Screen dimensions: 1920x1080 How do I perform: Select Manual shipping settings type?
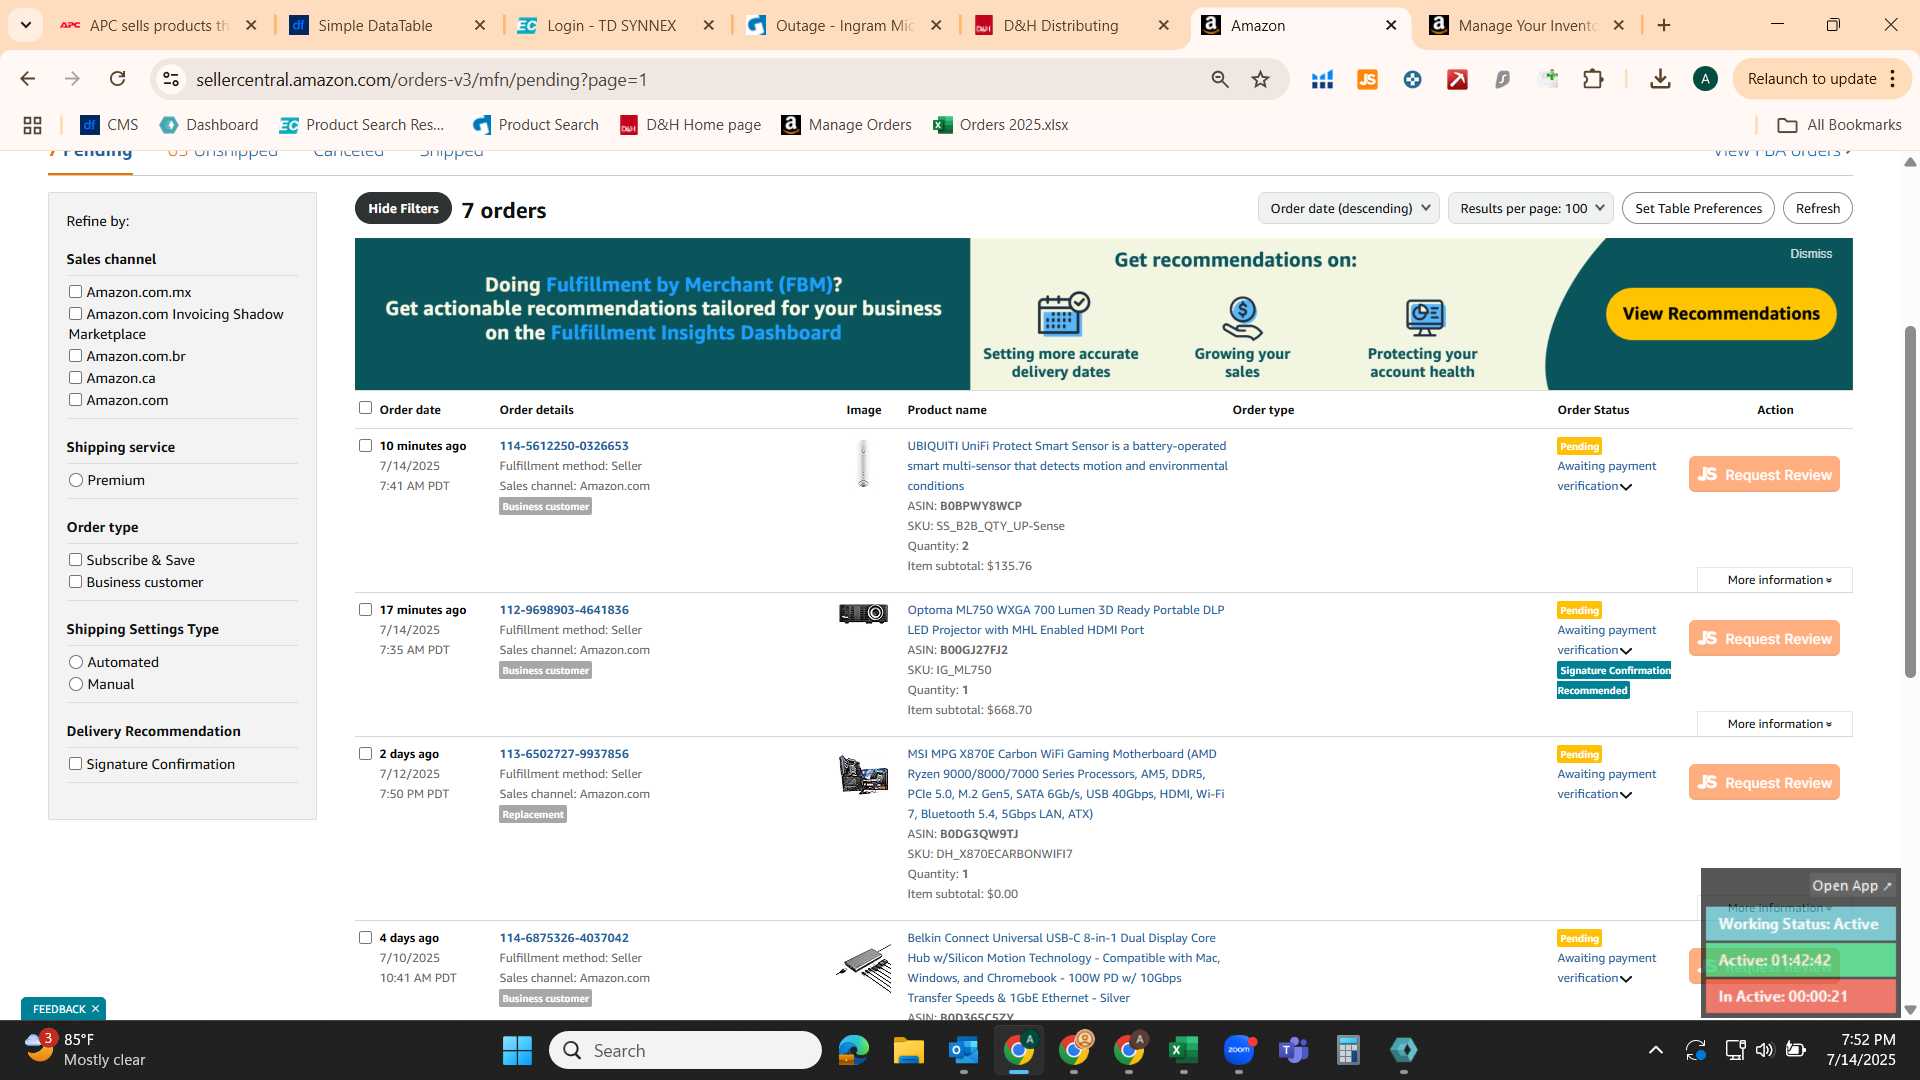(76, 684)
